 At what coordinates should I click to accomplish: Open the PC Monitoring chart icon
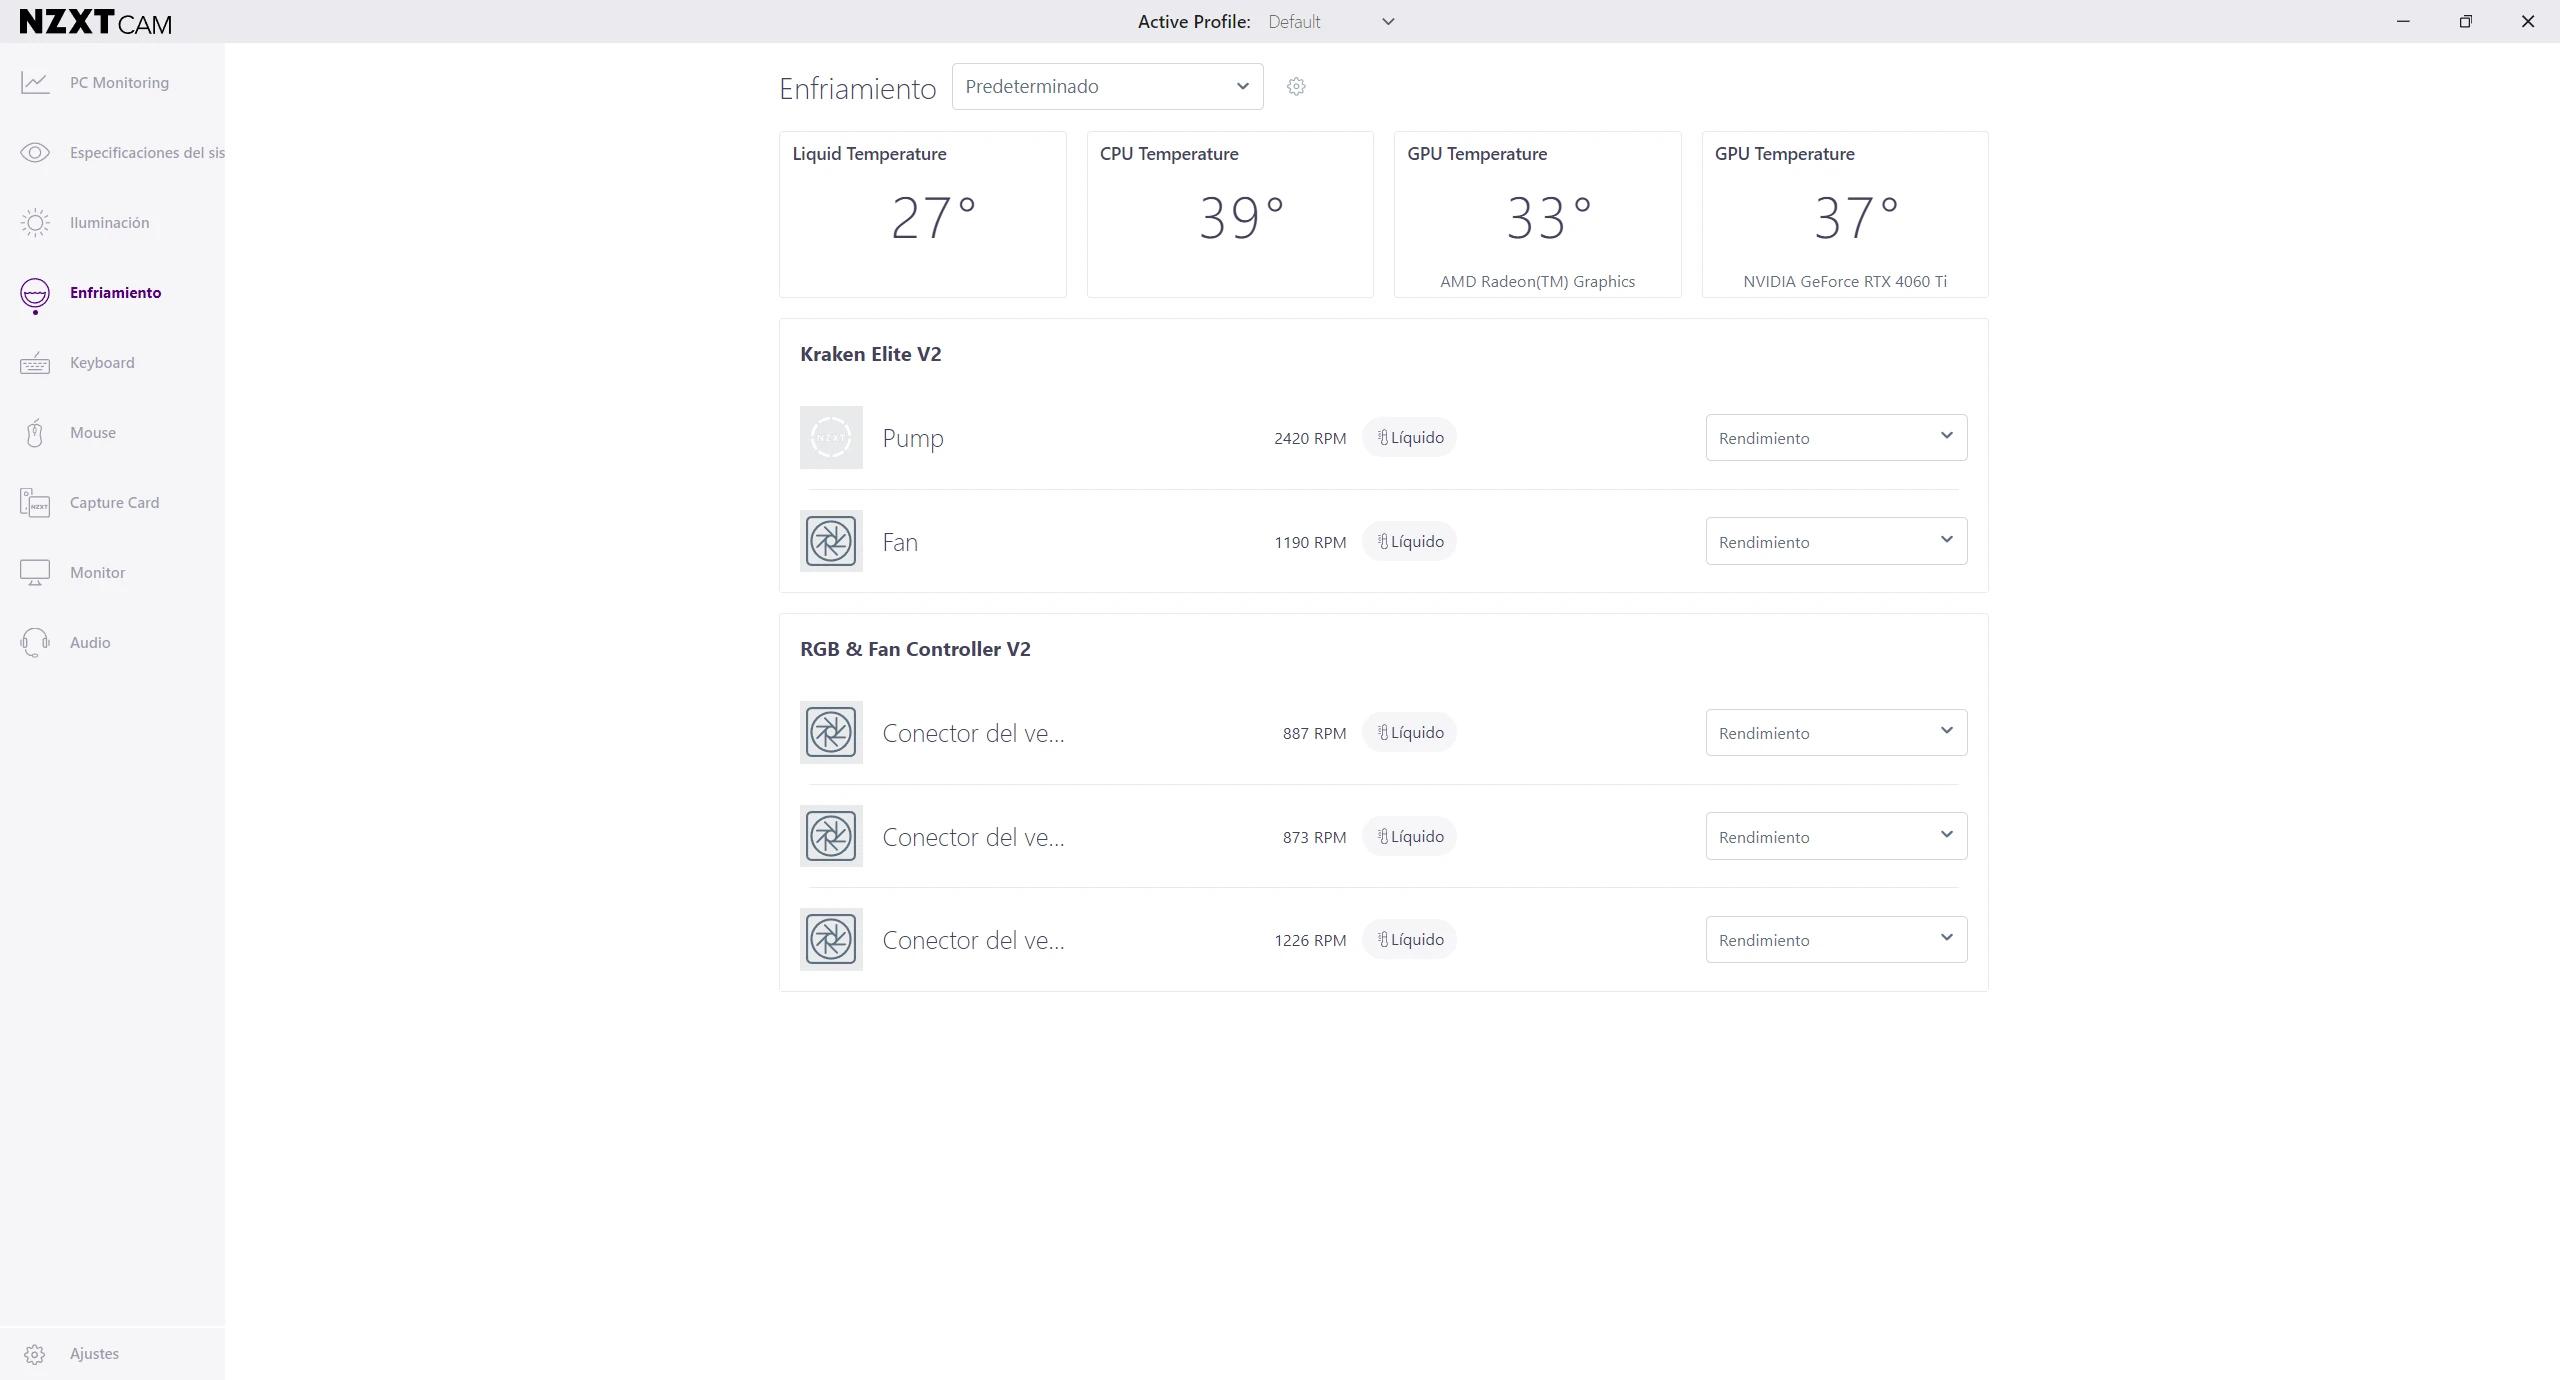point(35,83)
